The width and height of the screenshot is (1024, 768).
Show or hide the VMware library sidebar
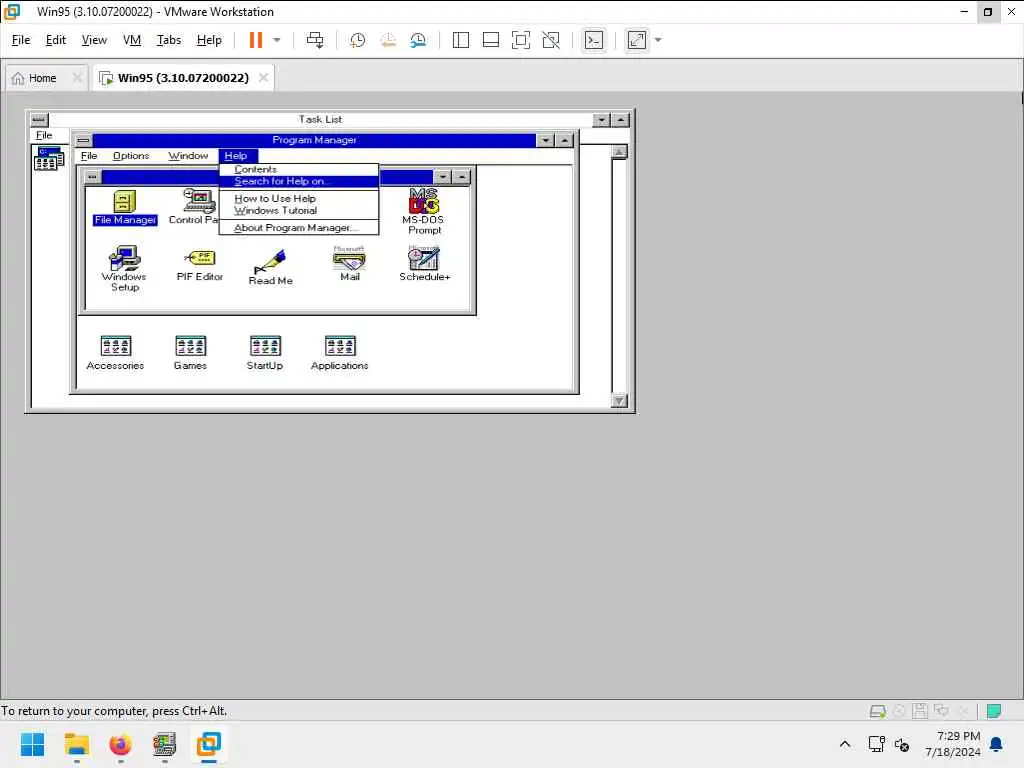tap(460, 40)
